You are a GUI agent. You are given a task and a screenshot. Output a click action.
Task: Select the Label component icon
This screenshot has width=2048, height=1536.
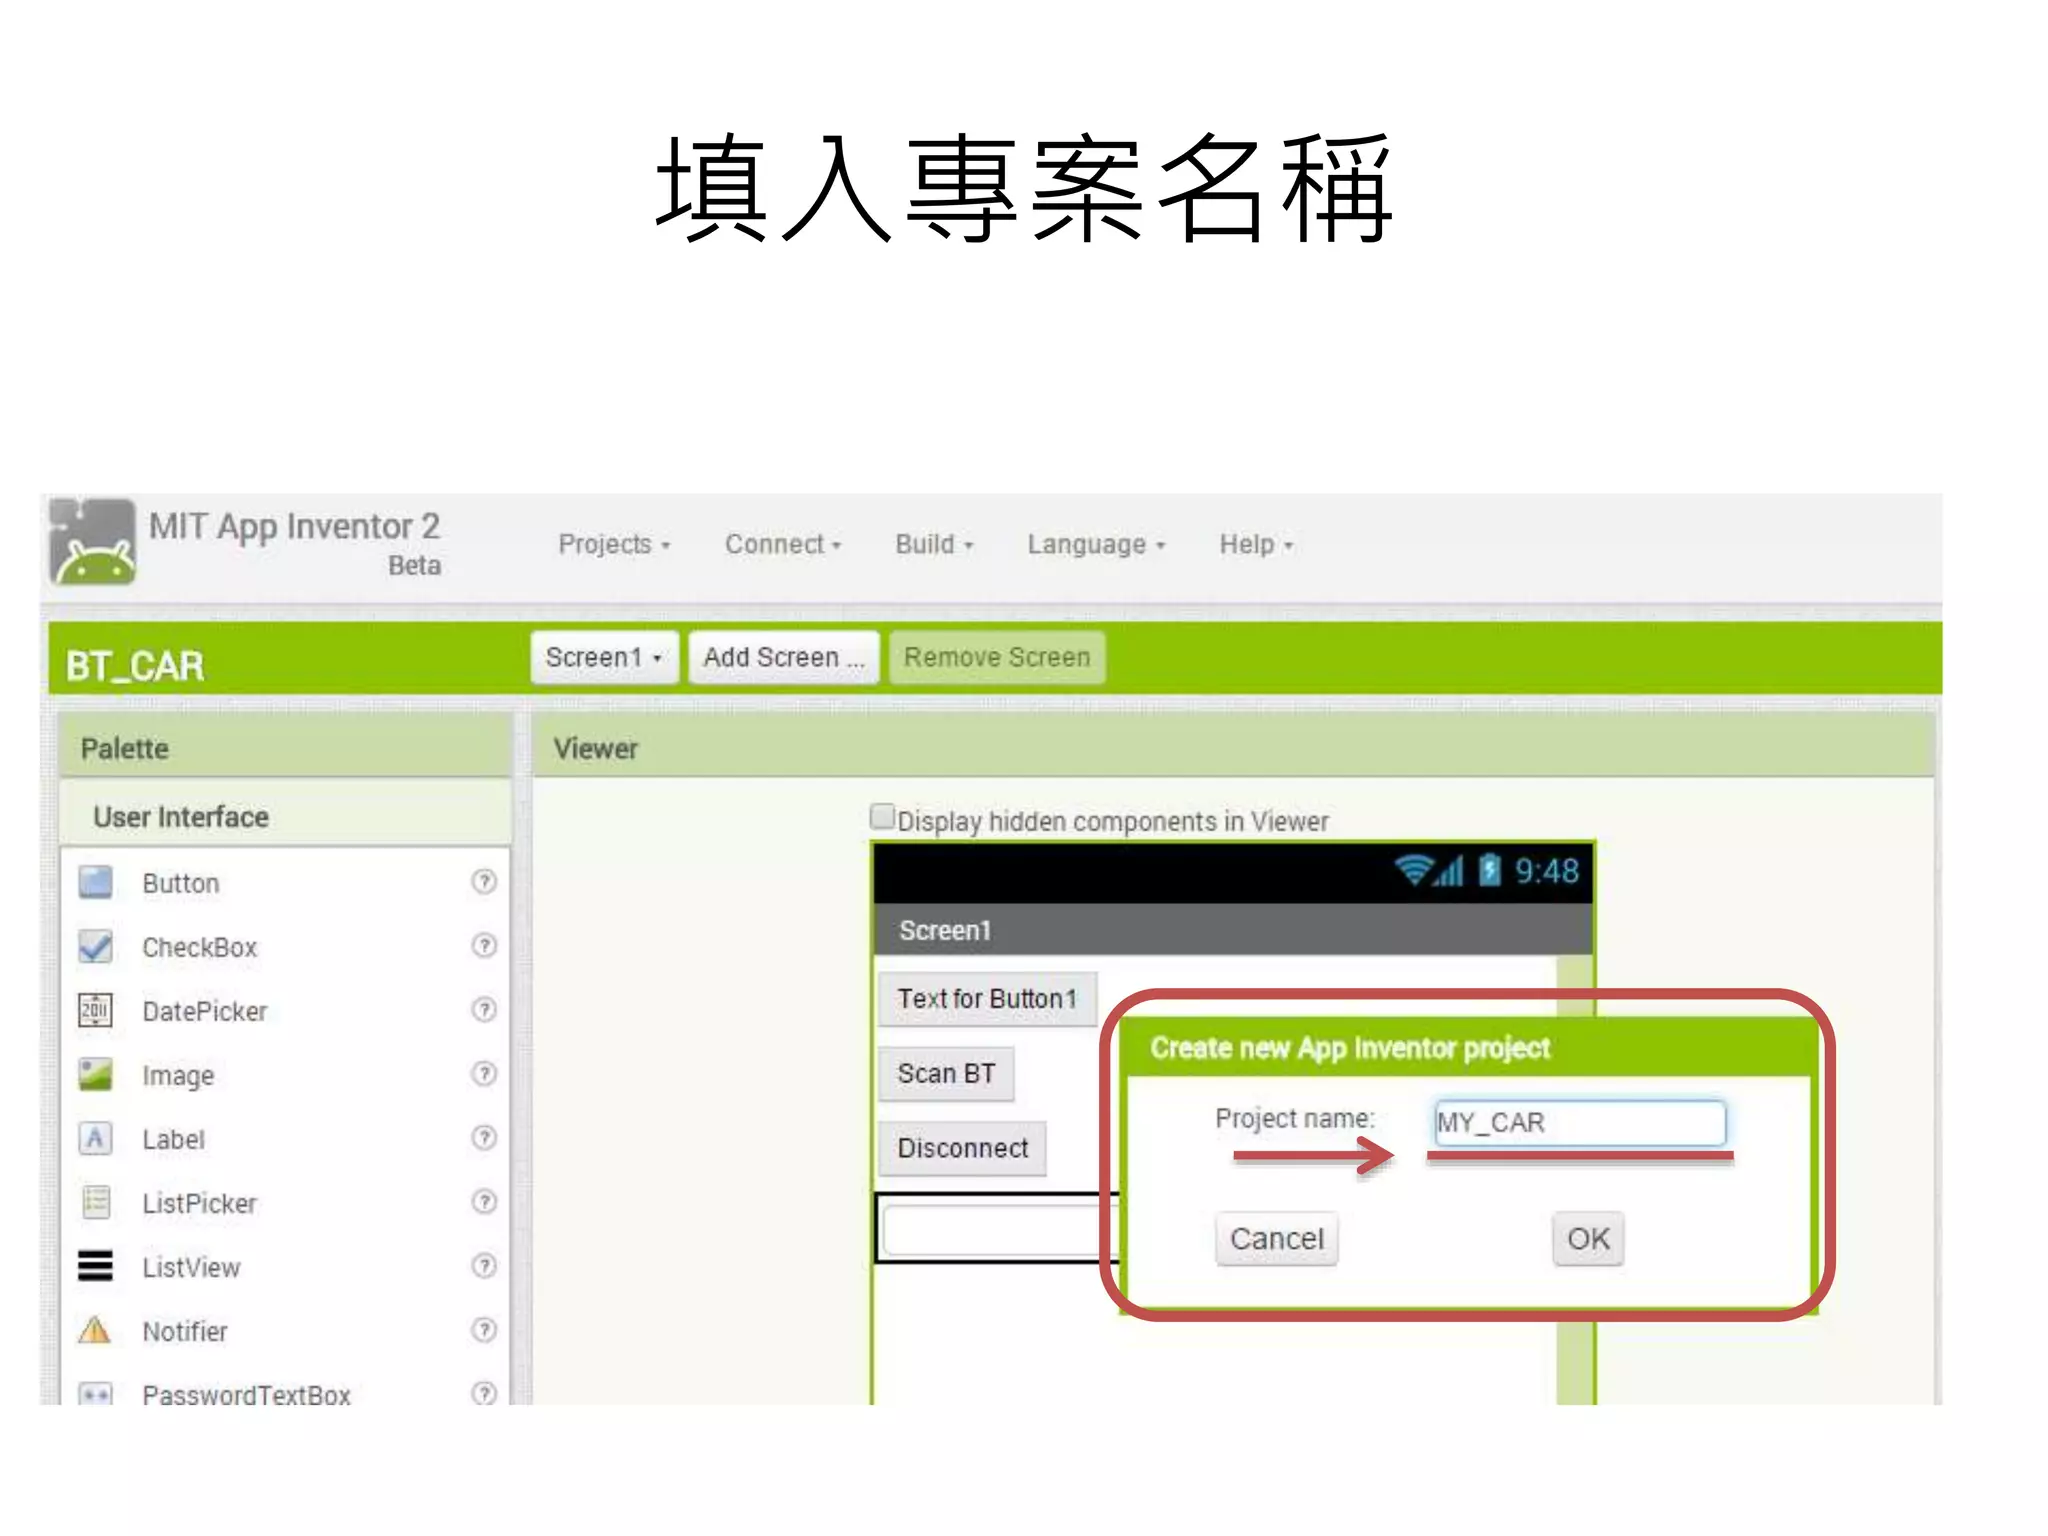(95, 1138)
